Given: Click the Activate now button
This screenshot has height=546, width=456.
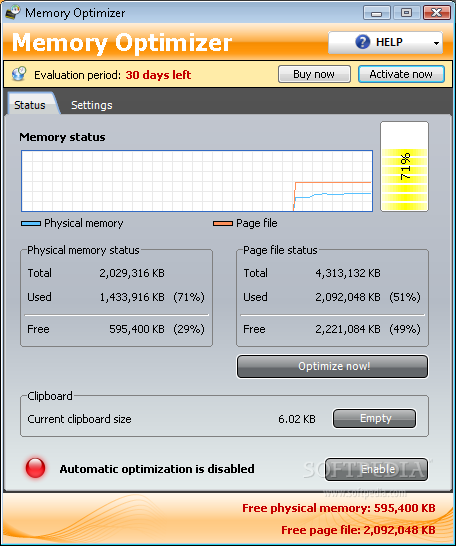Looking at the screenshot, I should (x=401, y=74).
